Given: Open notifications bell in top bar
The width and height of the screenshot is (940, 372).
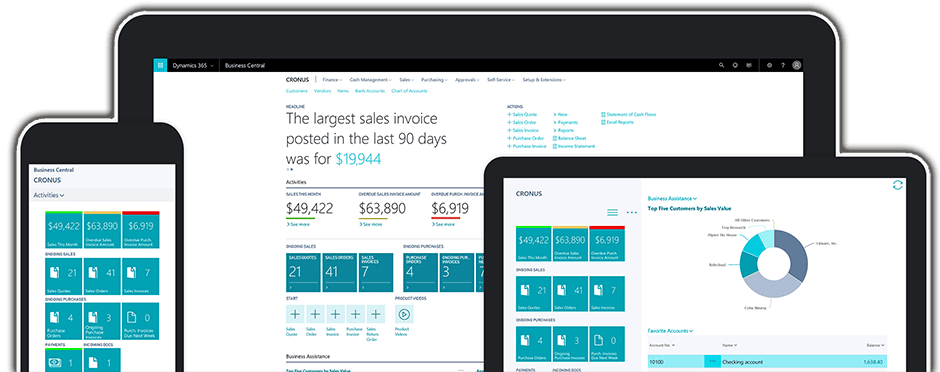Looking at the screenshot, I should point(735,65).
